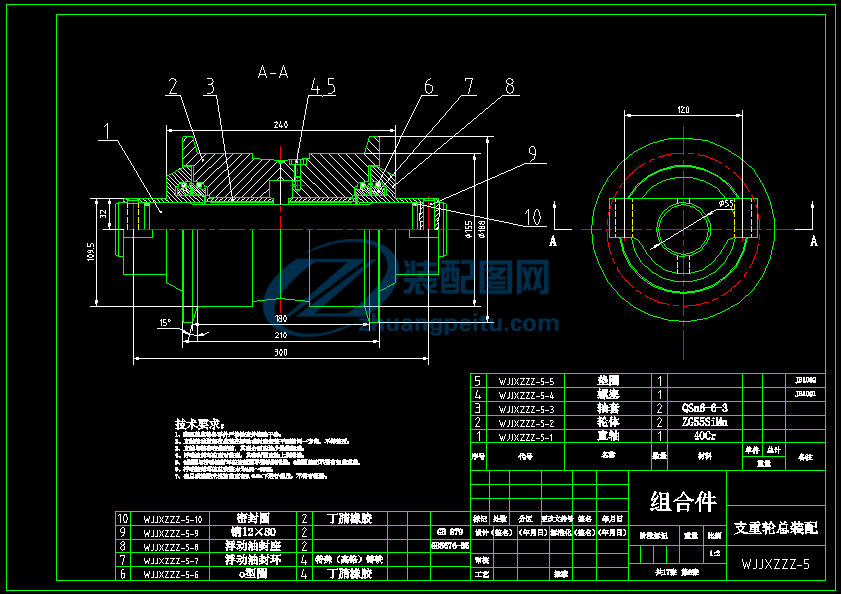Image resolution: width=841 pixels, height=594 pixels.
Task: Select the '销12×80' part name cell
Action: coord(253,532)
